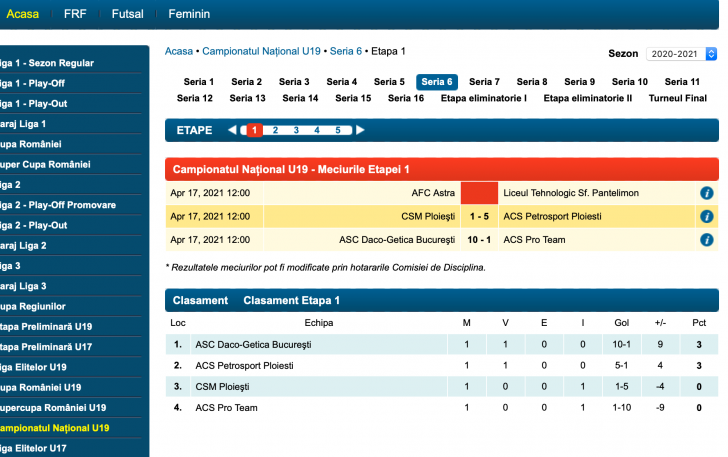The image size is (728, 457).
Task: Select etapa 4 in stage pager
Action: (317, 130)
